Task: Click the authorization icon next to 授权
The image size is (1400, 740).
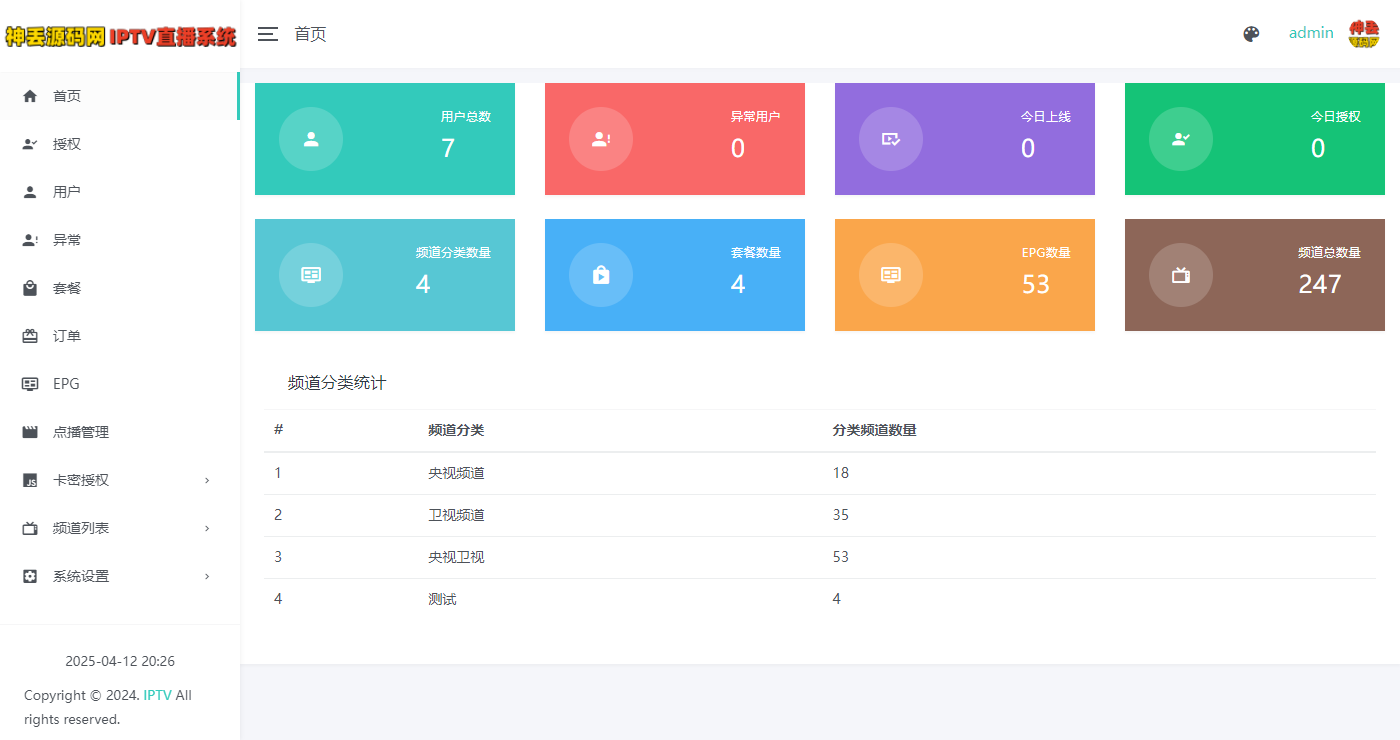Action: pos(30,143)
